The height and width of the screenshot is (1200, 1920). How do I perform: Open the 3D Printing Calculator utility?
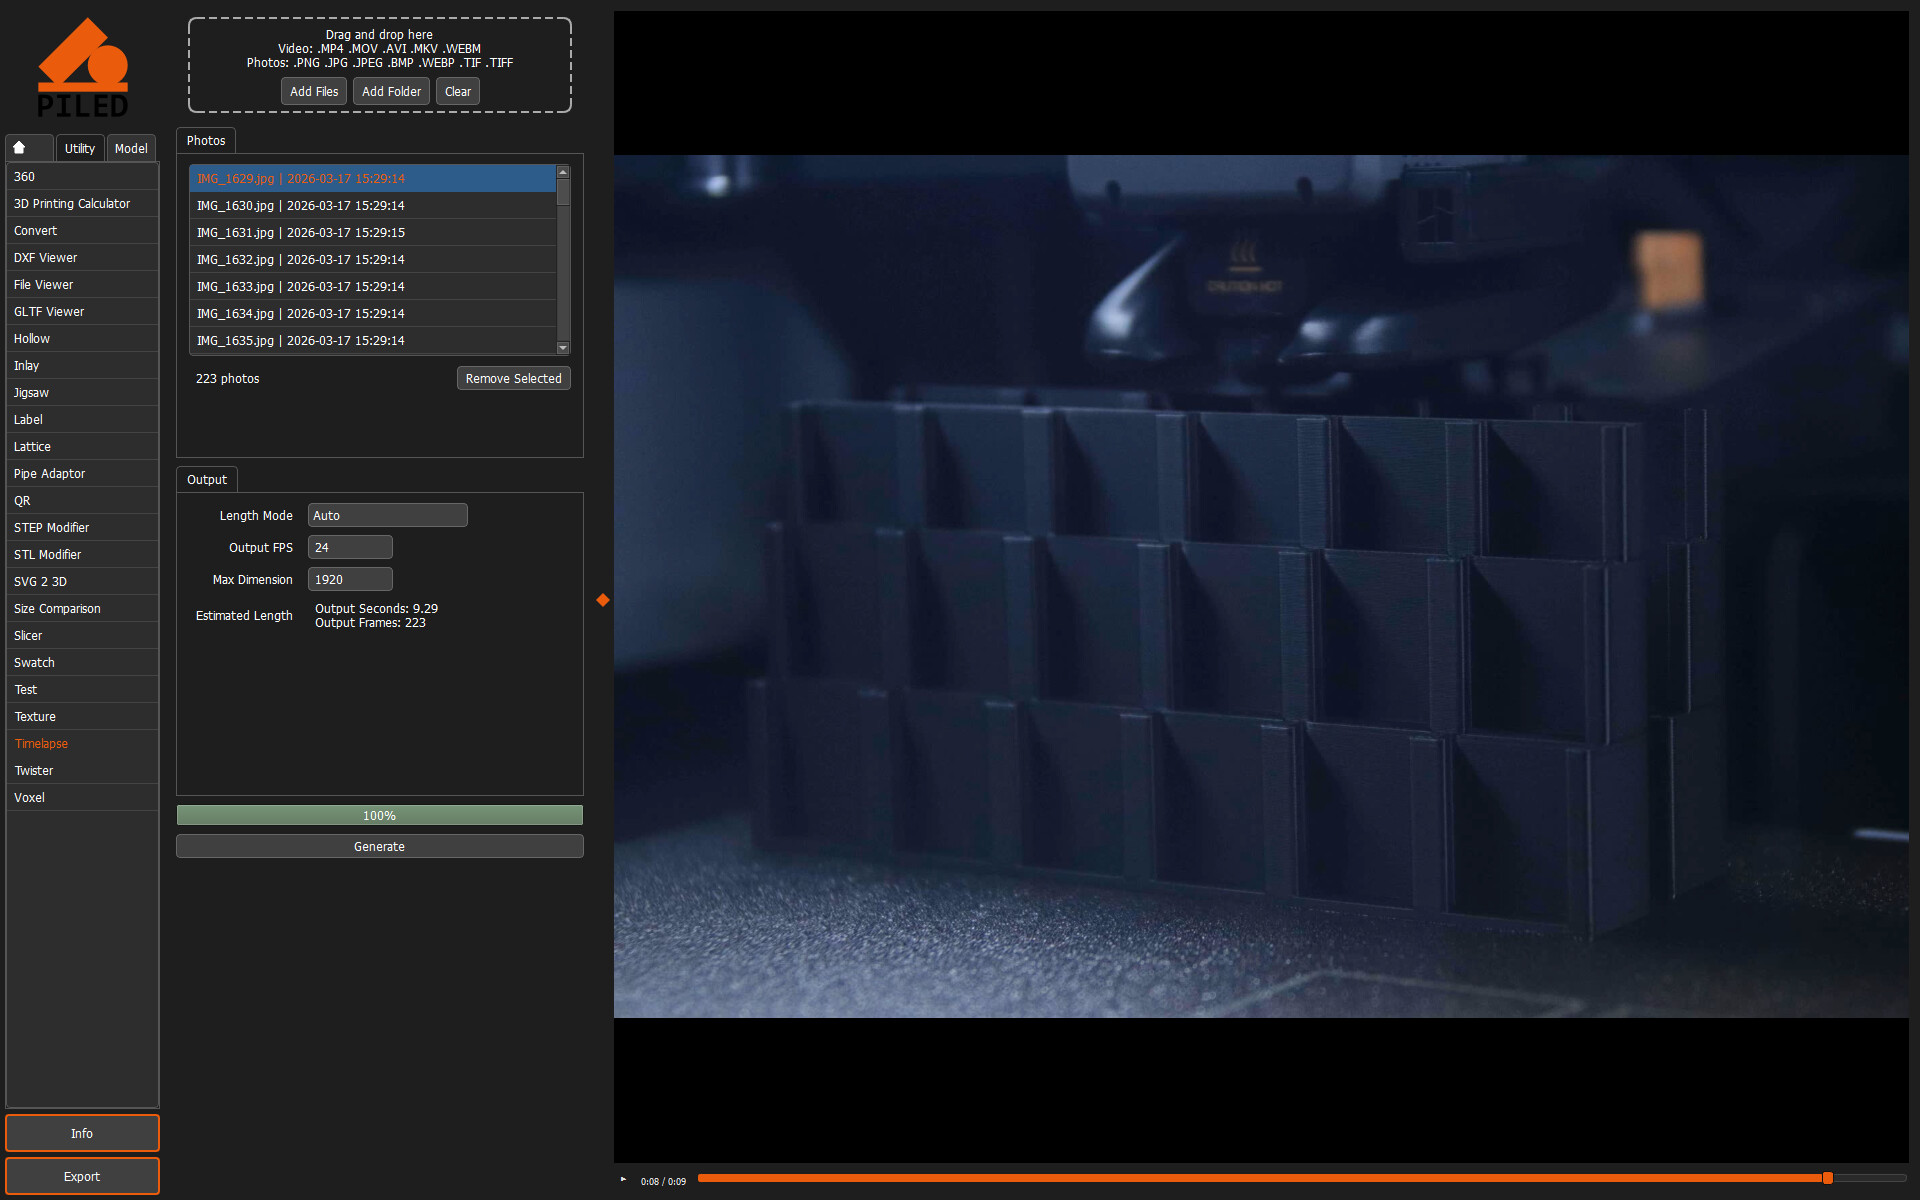pos(82,203)
